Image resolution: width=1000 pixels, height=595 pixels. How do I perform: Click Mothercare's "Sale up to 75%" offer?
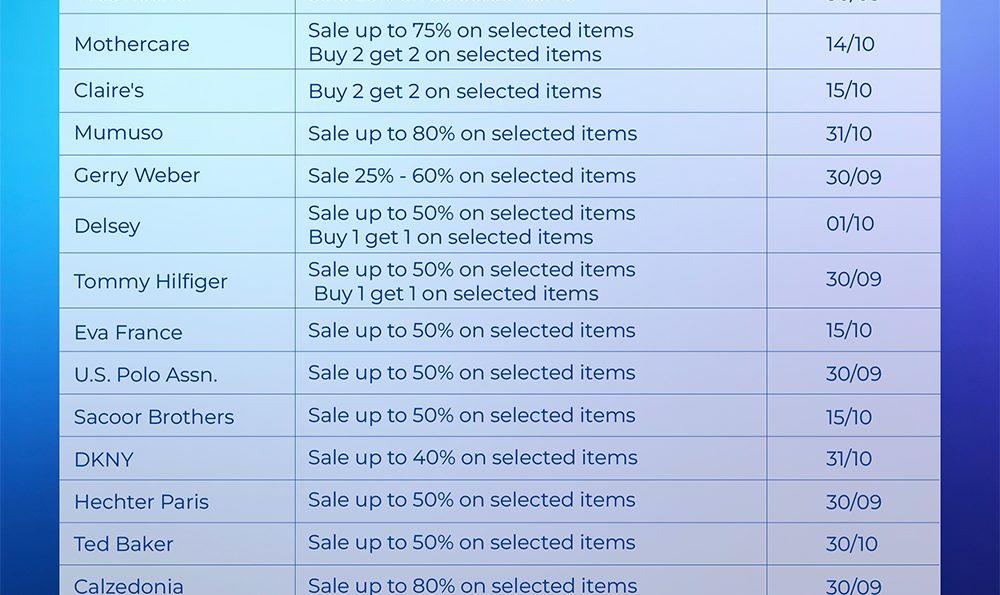tap(470, 31)
